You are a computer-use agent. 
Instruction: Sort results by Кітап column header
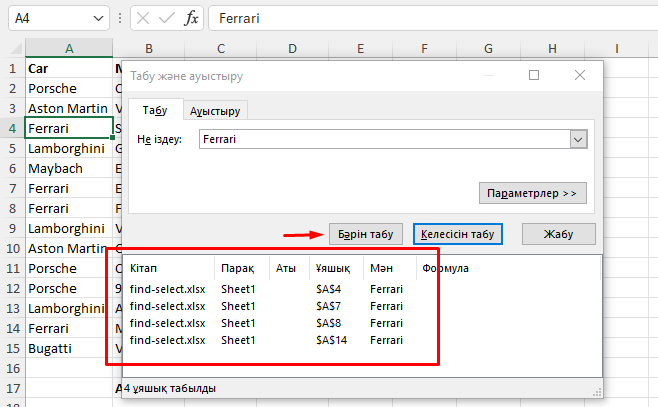click(169, 268)
